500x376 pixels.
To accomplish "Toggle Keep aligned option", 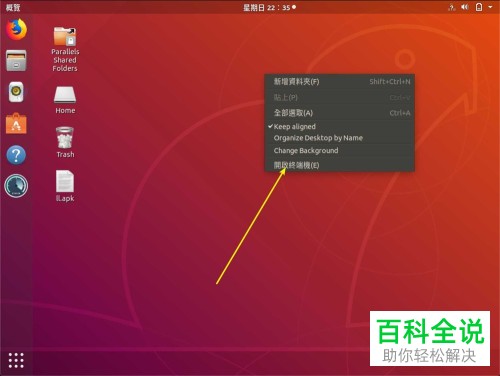I will coord(339,127).
